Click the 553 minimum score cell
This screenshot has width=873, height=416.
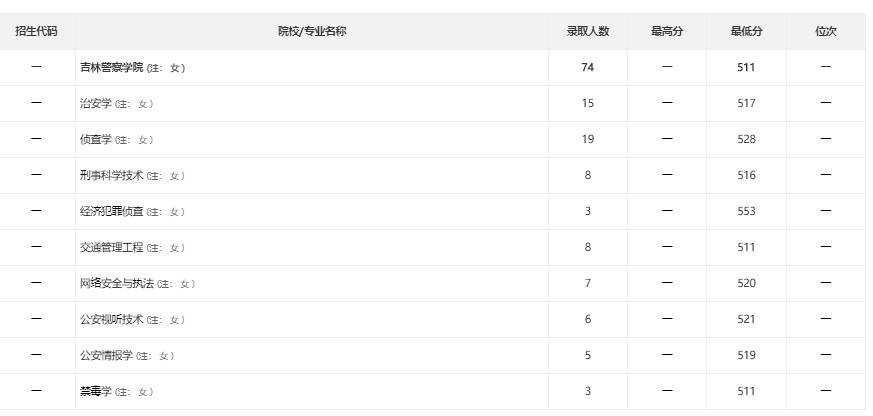746,212
